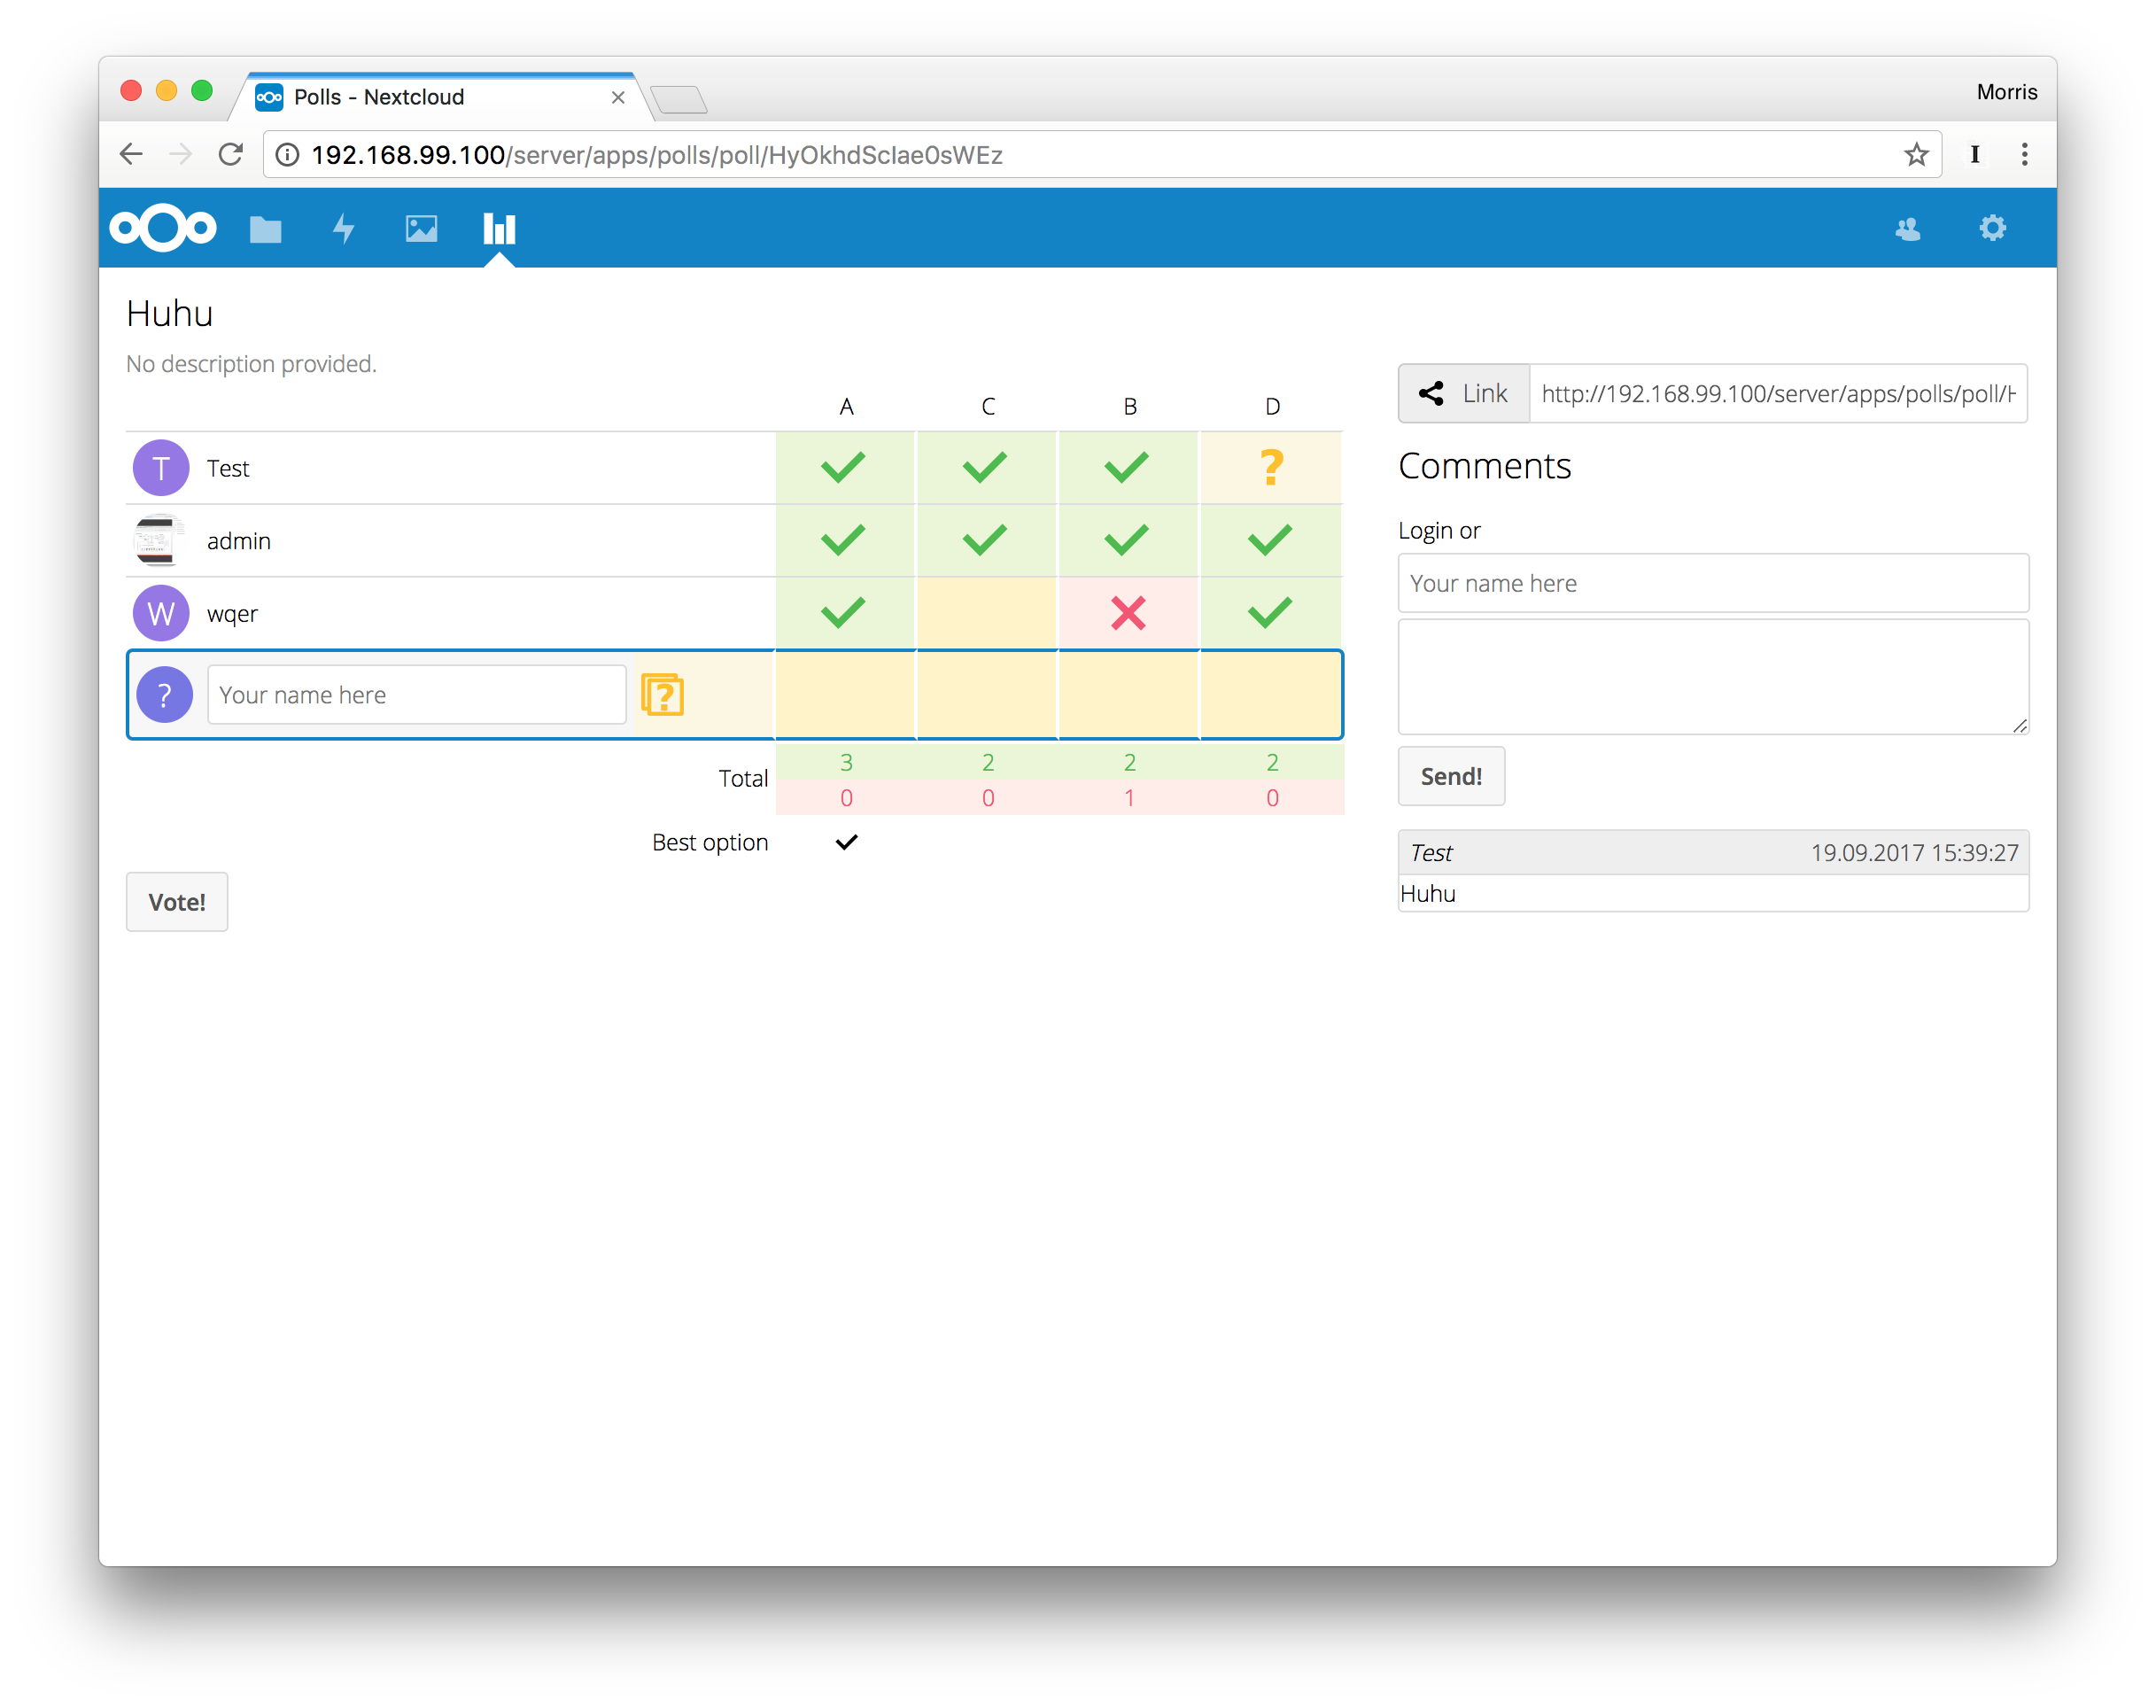Open the Polls bar chart icon
Screen dimensions: 2156x1708
(499, 229)
